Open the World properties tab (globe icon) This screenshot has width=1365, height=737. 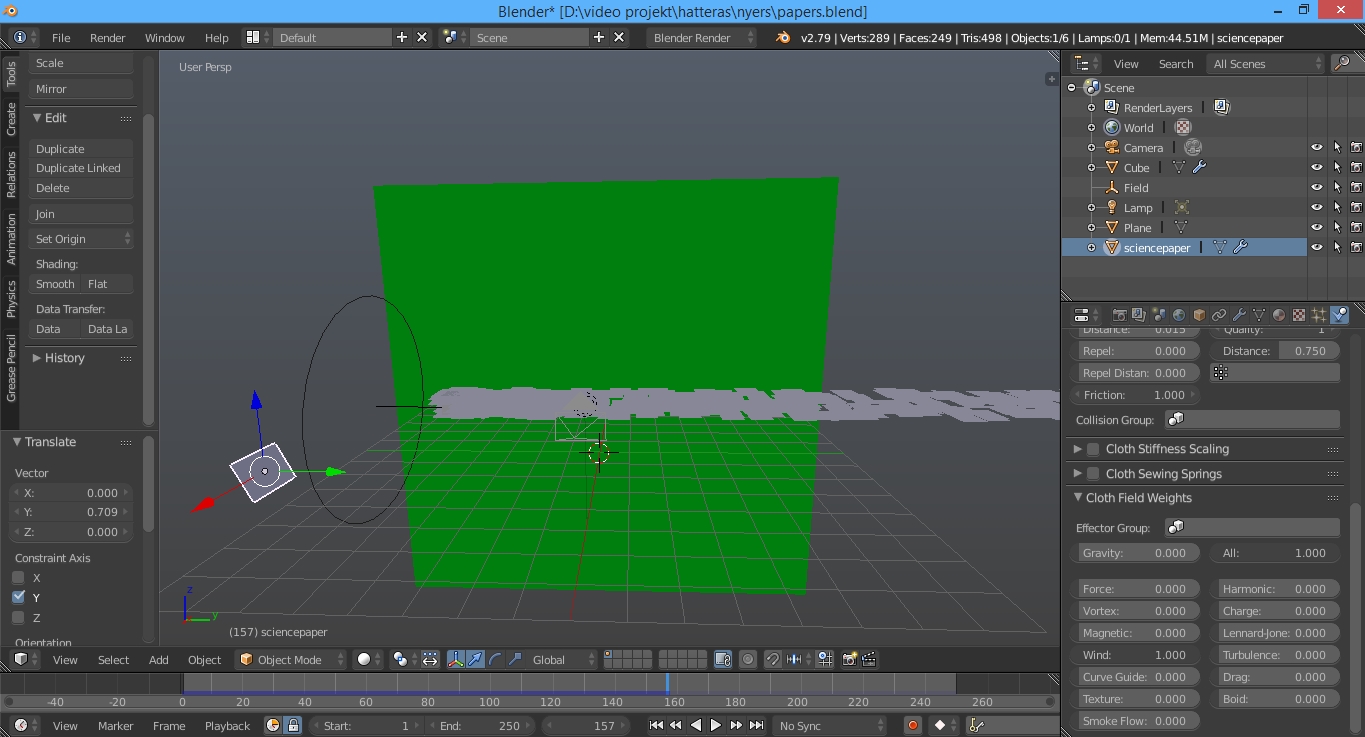1179,314
